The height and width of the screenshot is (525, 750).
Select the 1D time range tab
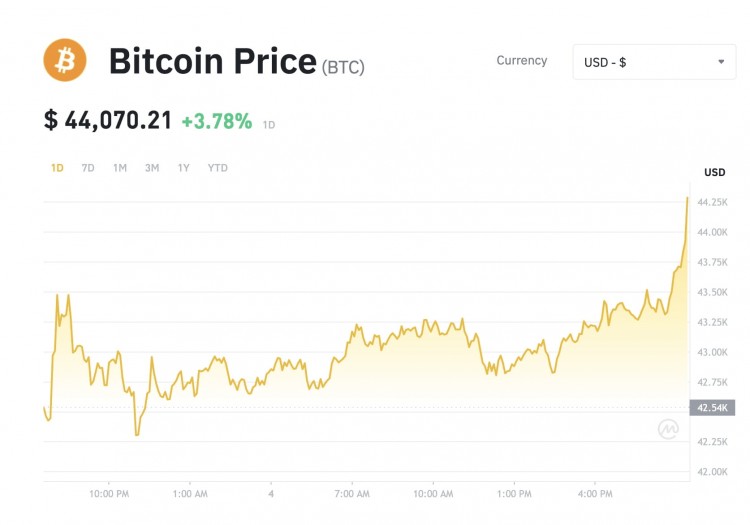click(57, 168)
